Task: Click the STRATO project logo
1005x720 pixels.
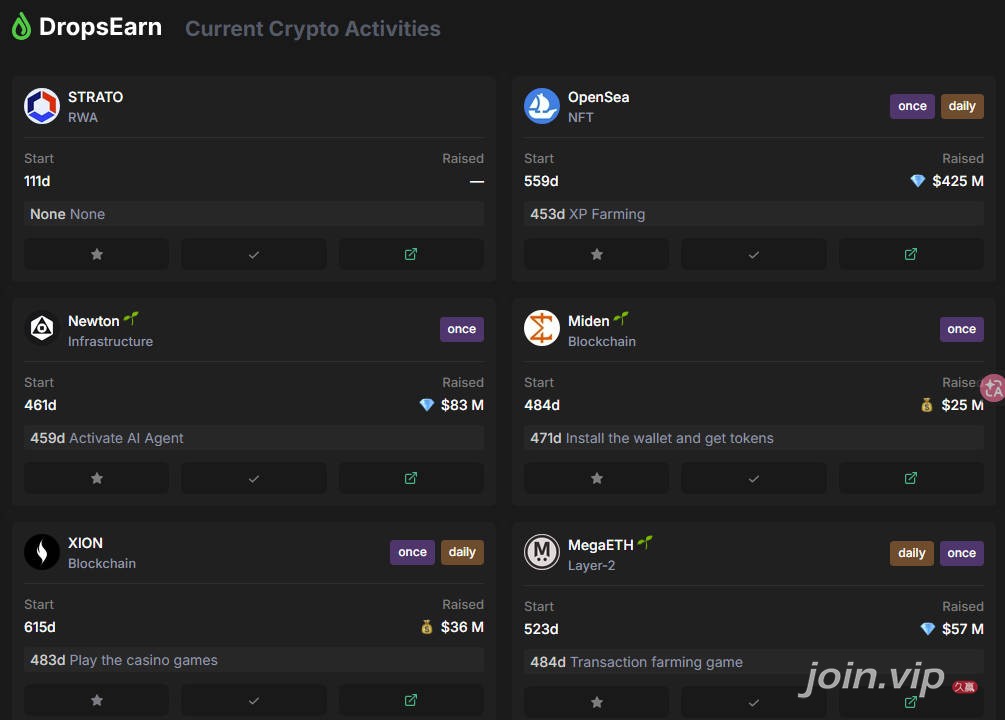Action: click(42, 106)
